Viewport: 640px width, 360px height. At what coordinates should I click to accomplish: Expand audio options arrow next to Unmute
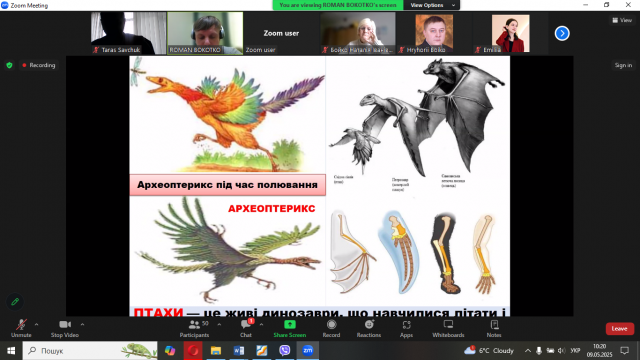pyautogui.click(x=36, y=324)
